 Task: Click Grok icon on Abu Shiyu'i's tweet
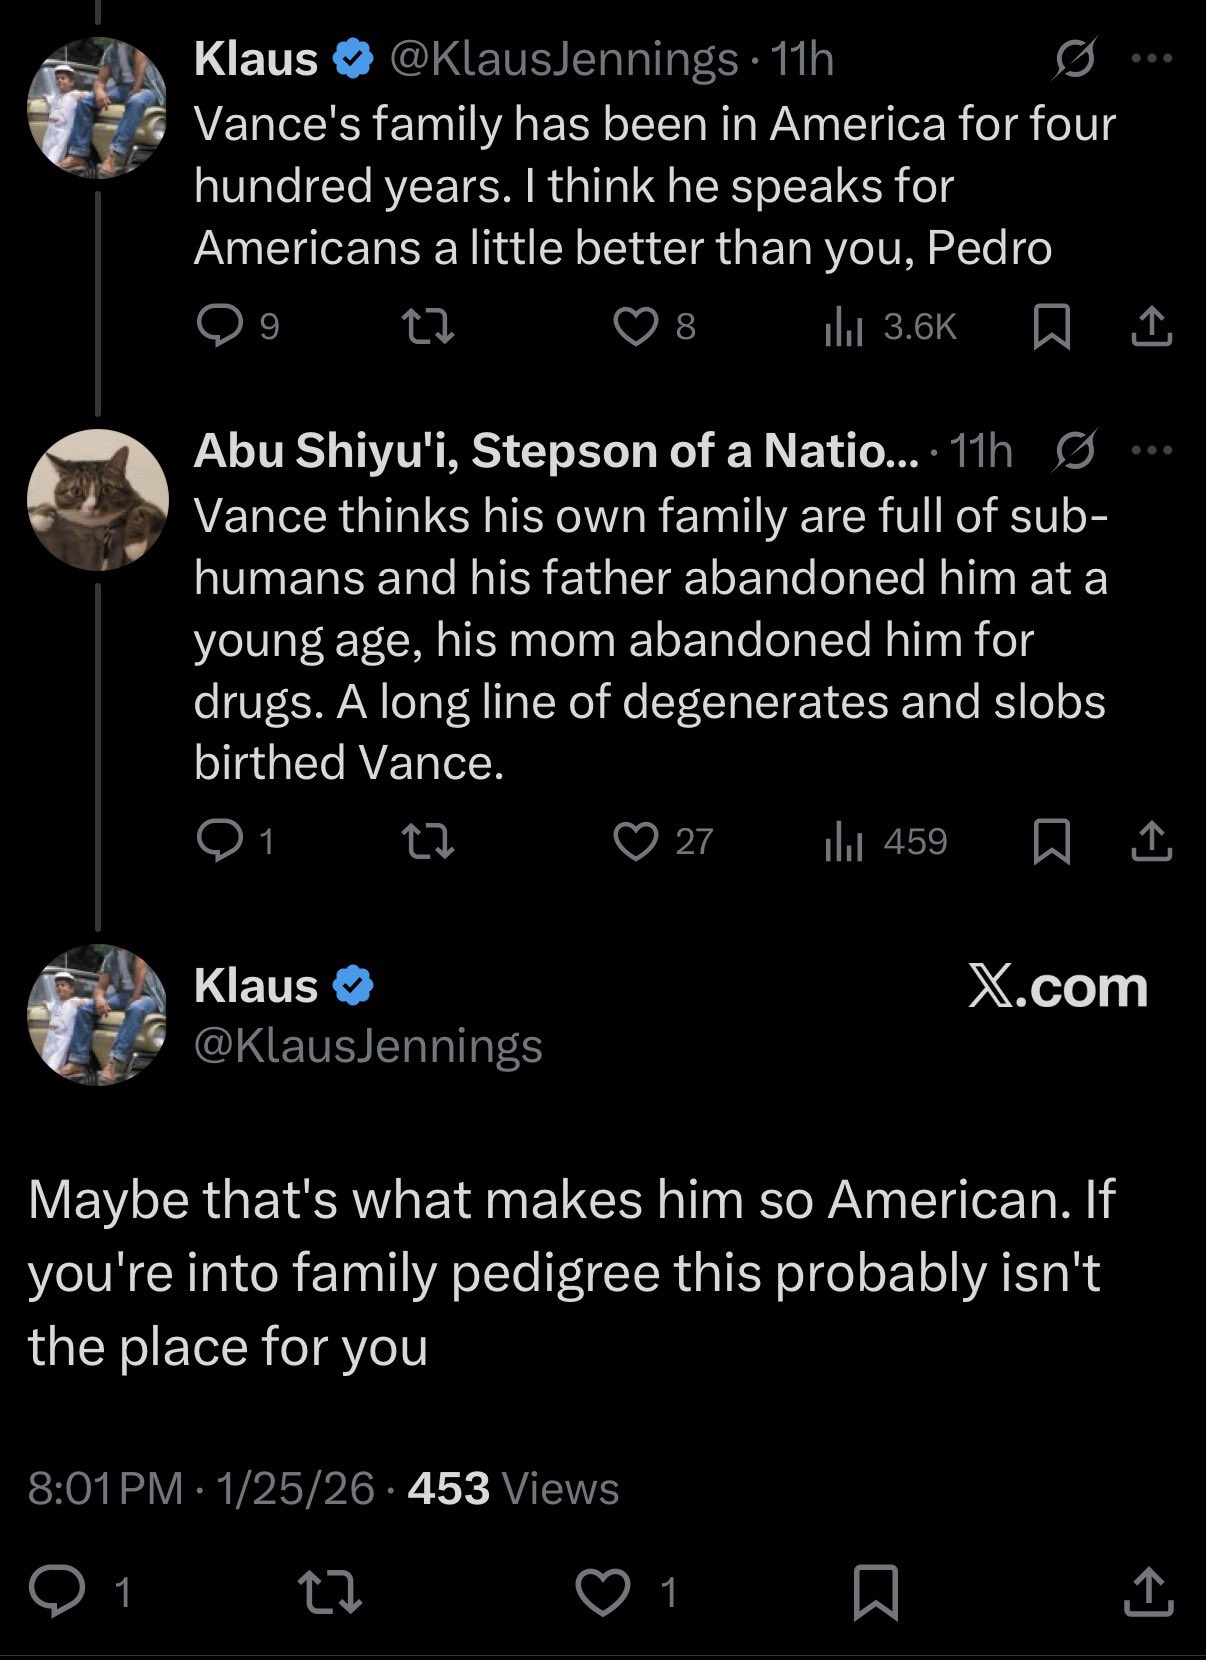pyautogui.click(x=1075, y=451)
